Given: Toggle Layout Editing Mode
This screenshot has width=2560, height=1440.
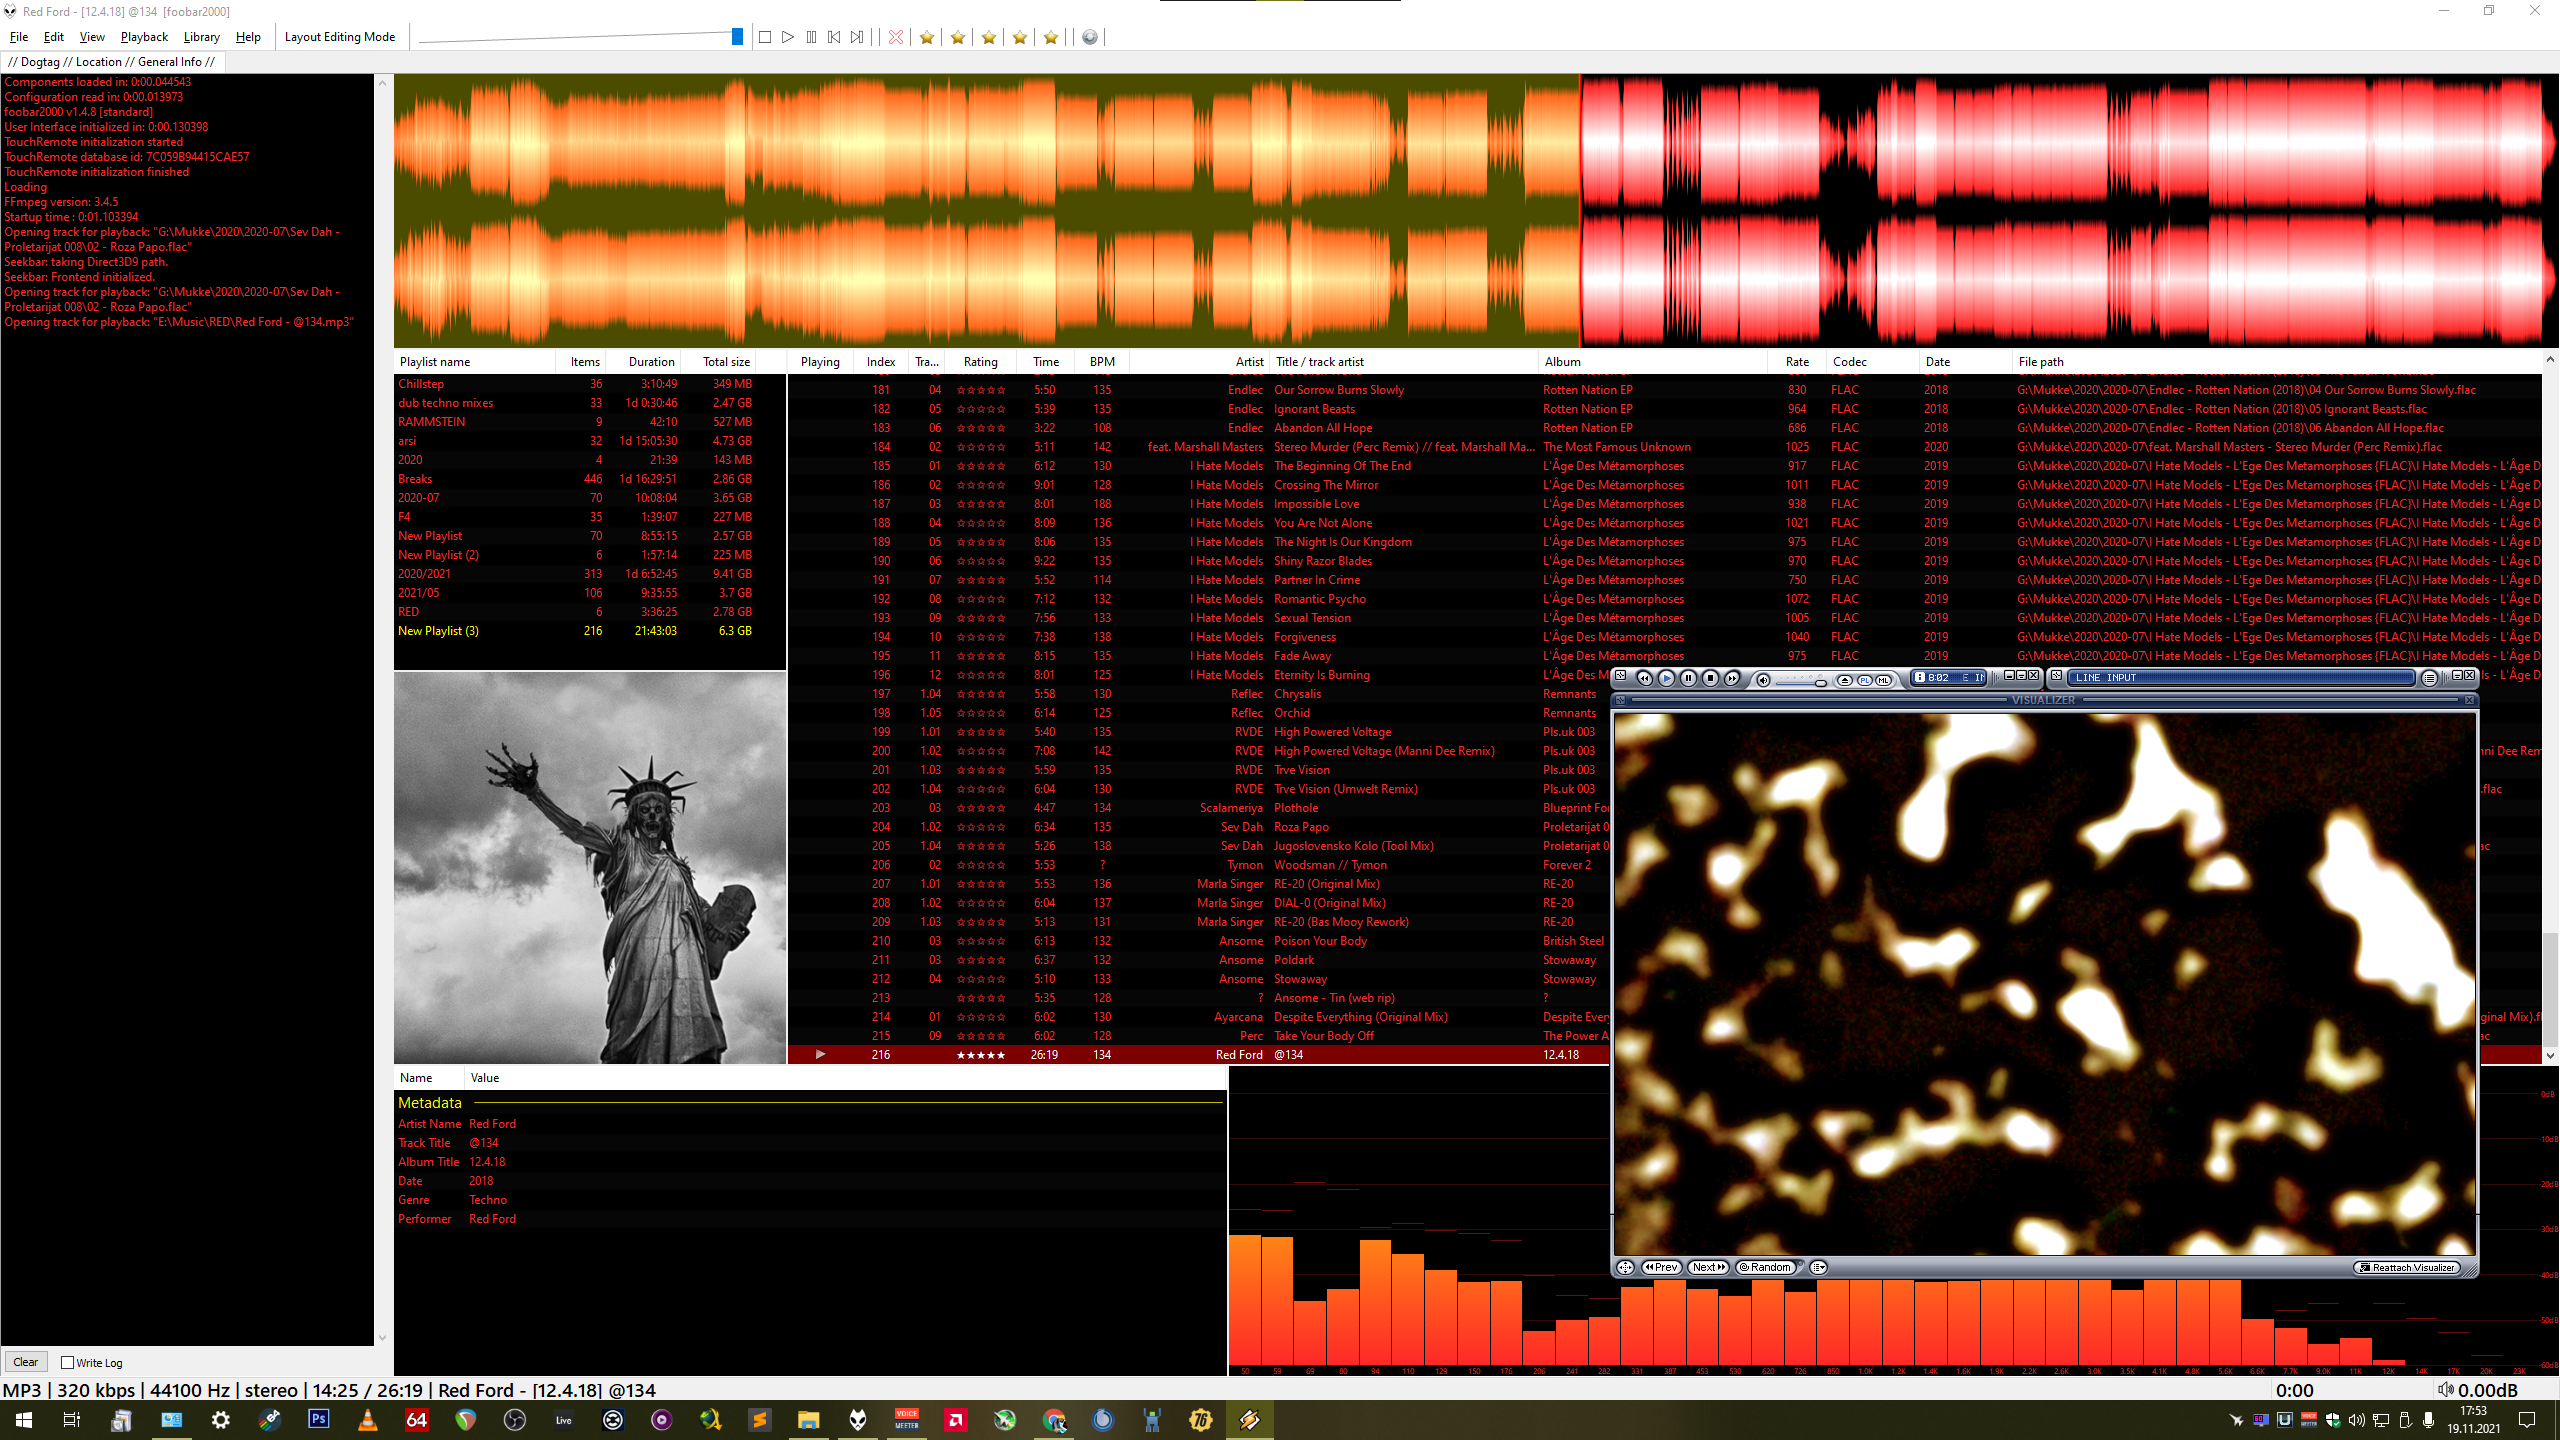Looking at the screenshot, I should [340, 37].
